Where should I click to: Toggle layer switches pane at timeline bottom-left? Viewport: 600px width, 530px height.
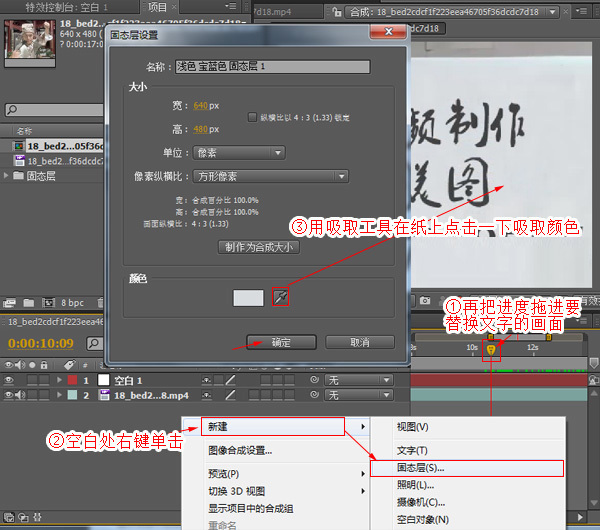[x=9, y=517]
